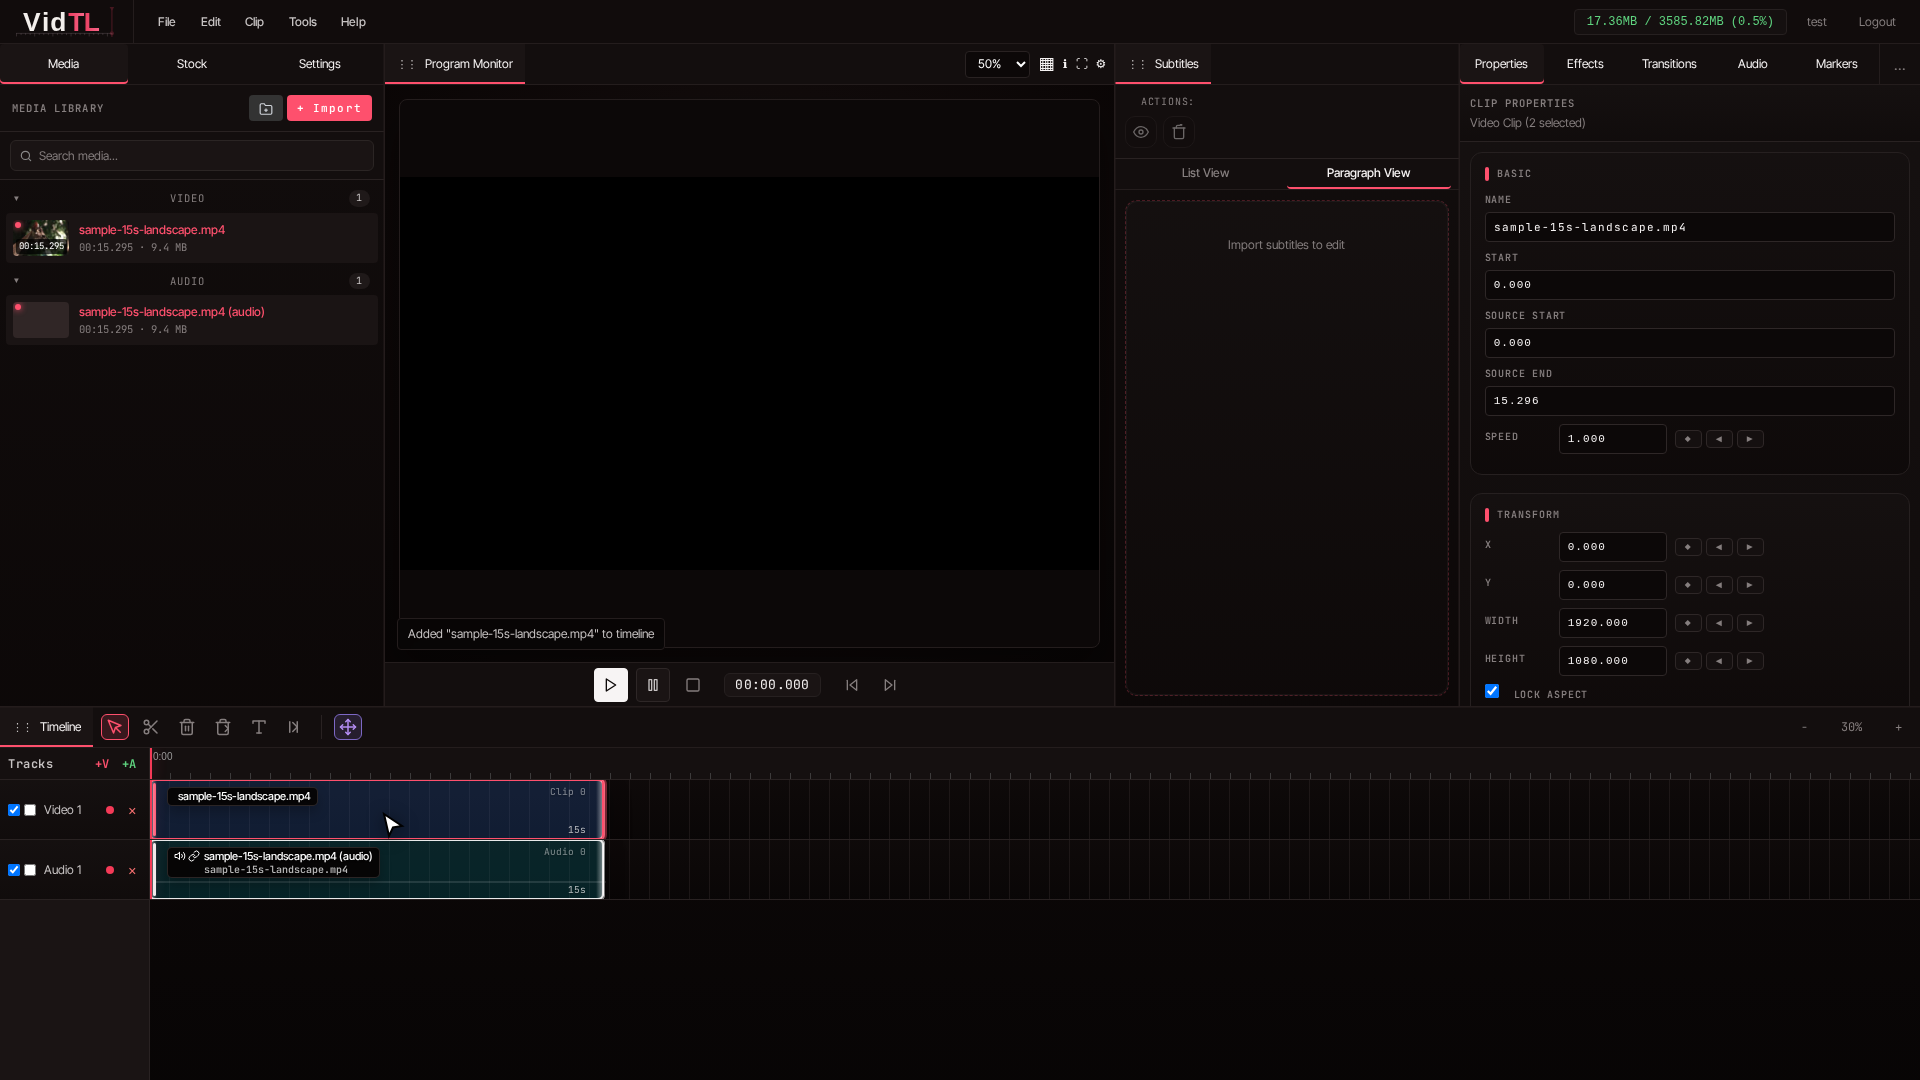Open the File menu
1920x1080 pixels.
167,22
